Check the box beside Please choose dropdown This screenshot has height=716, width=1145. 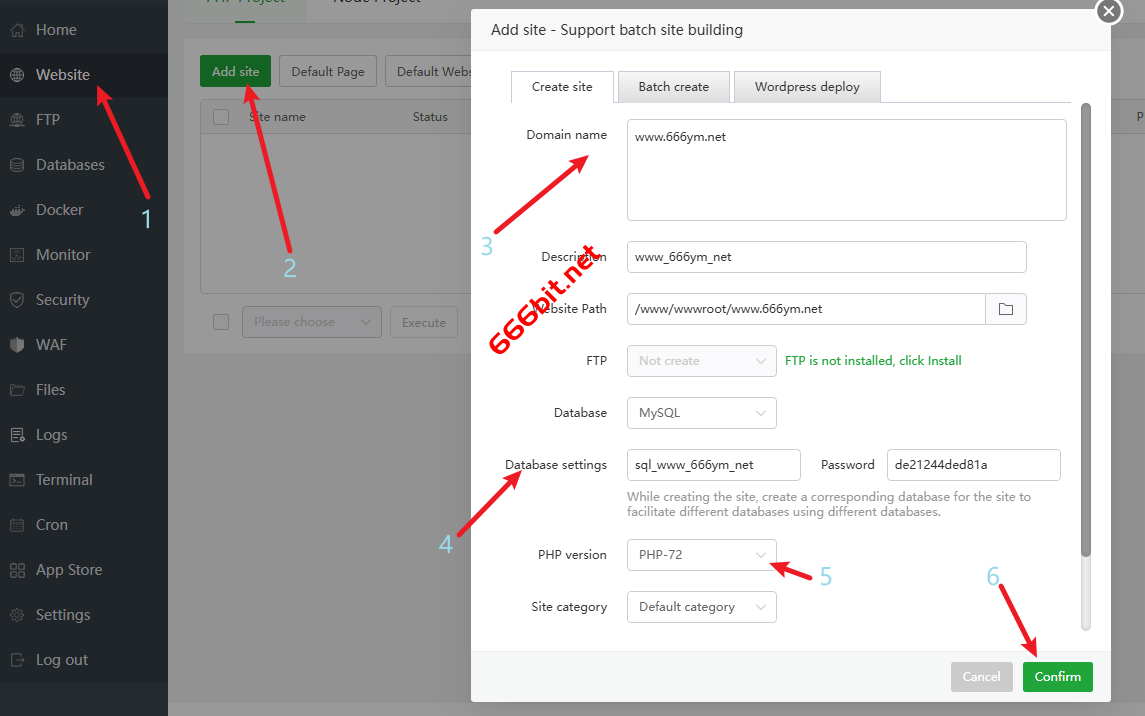point(221,322)
